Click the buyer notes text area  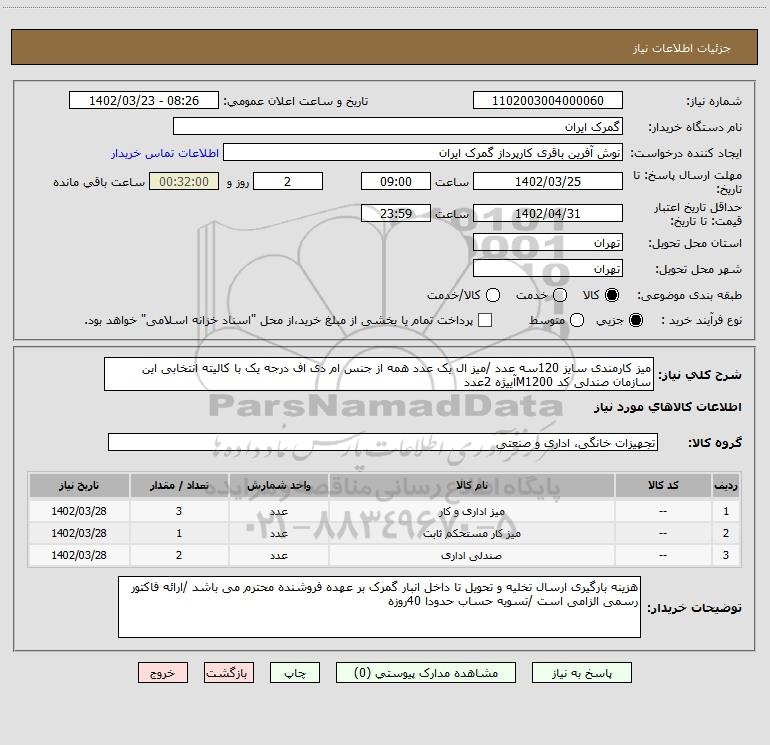[x=379, y=607]
